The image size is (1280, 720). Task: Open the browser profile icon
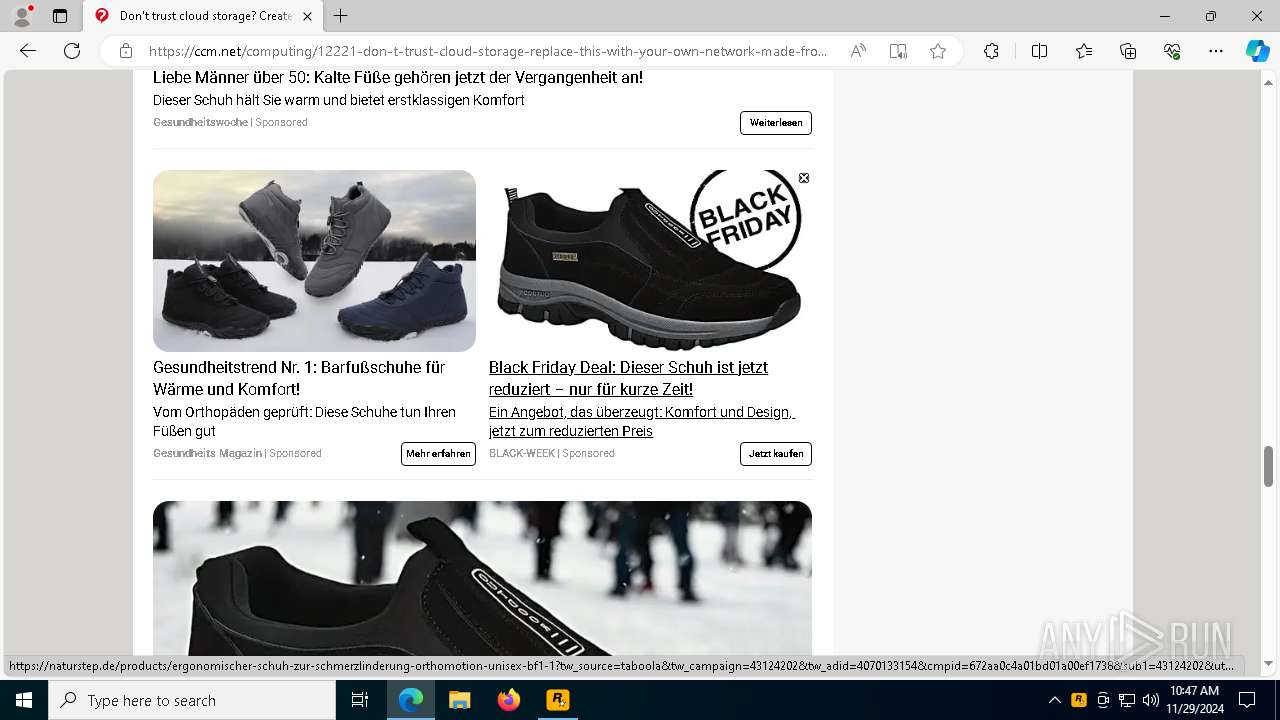pyautogui.click(x=22, y=16)
